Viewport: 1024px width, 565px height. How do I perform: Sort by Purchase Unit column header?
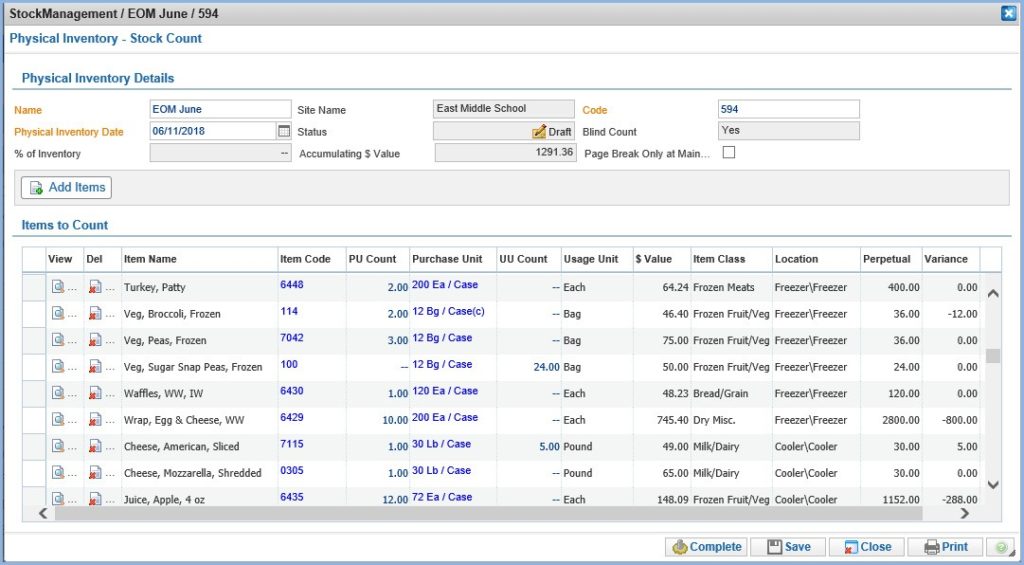coord(447,259)
